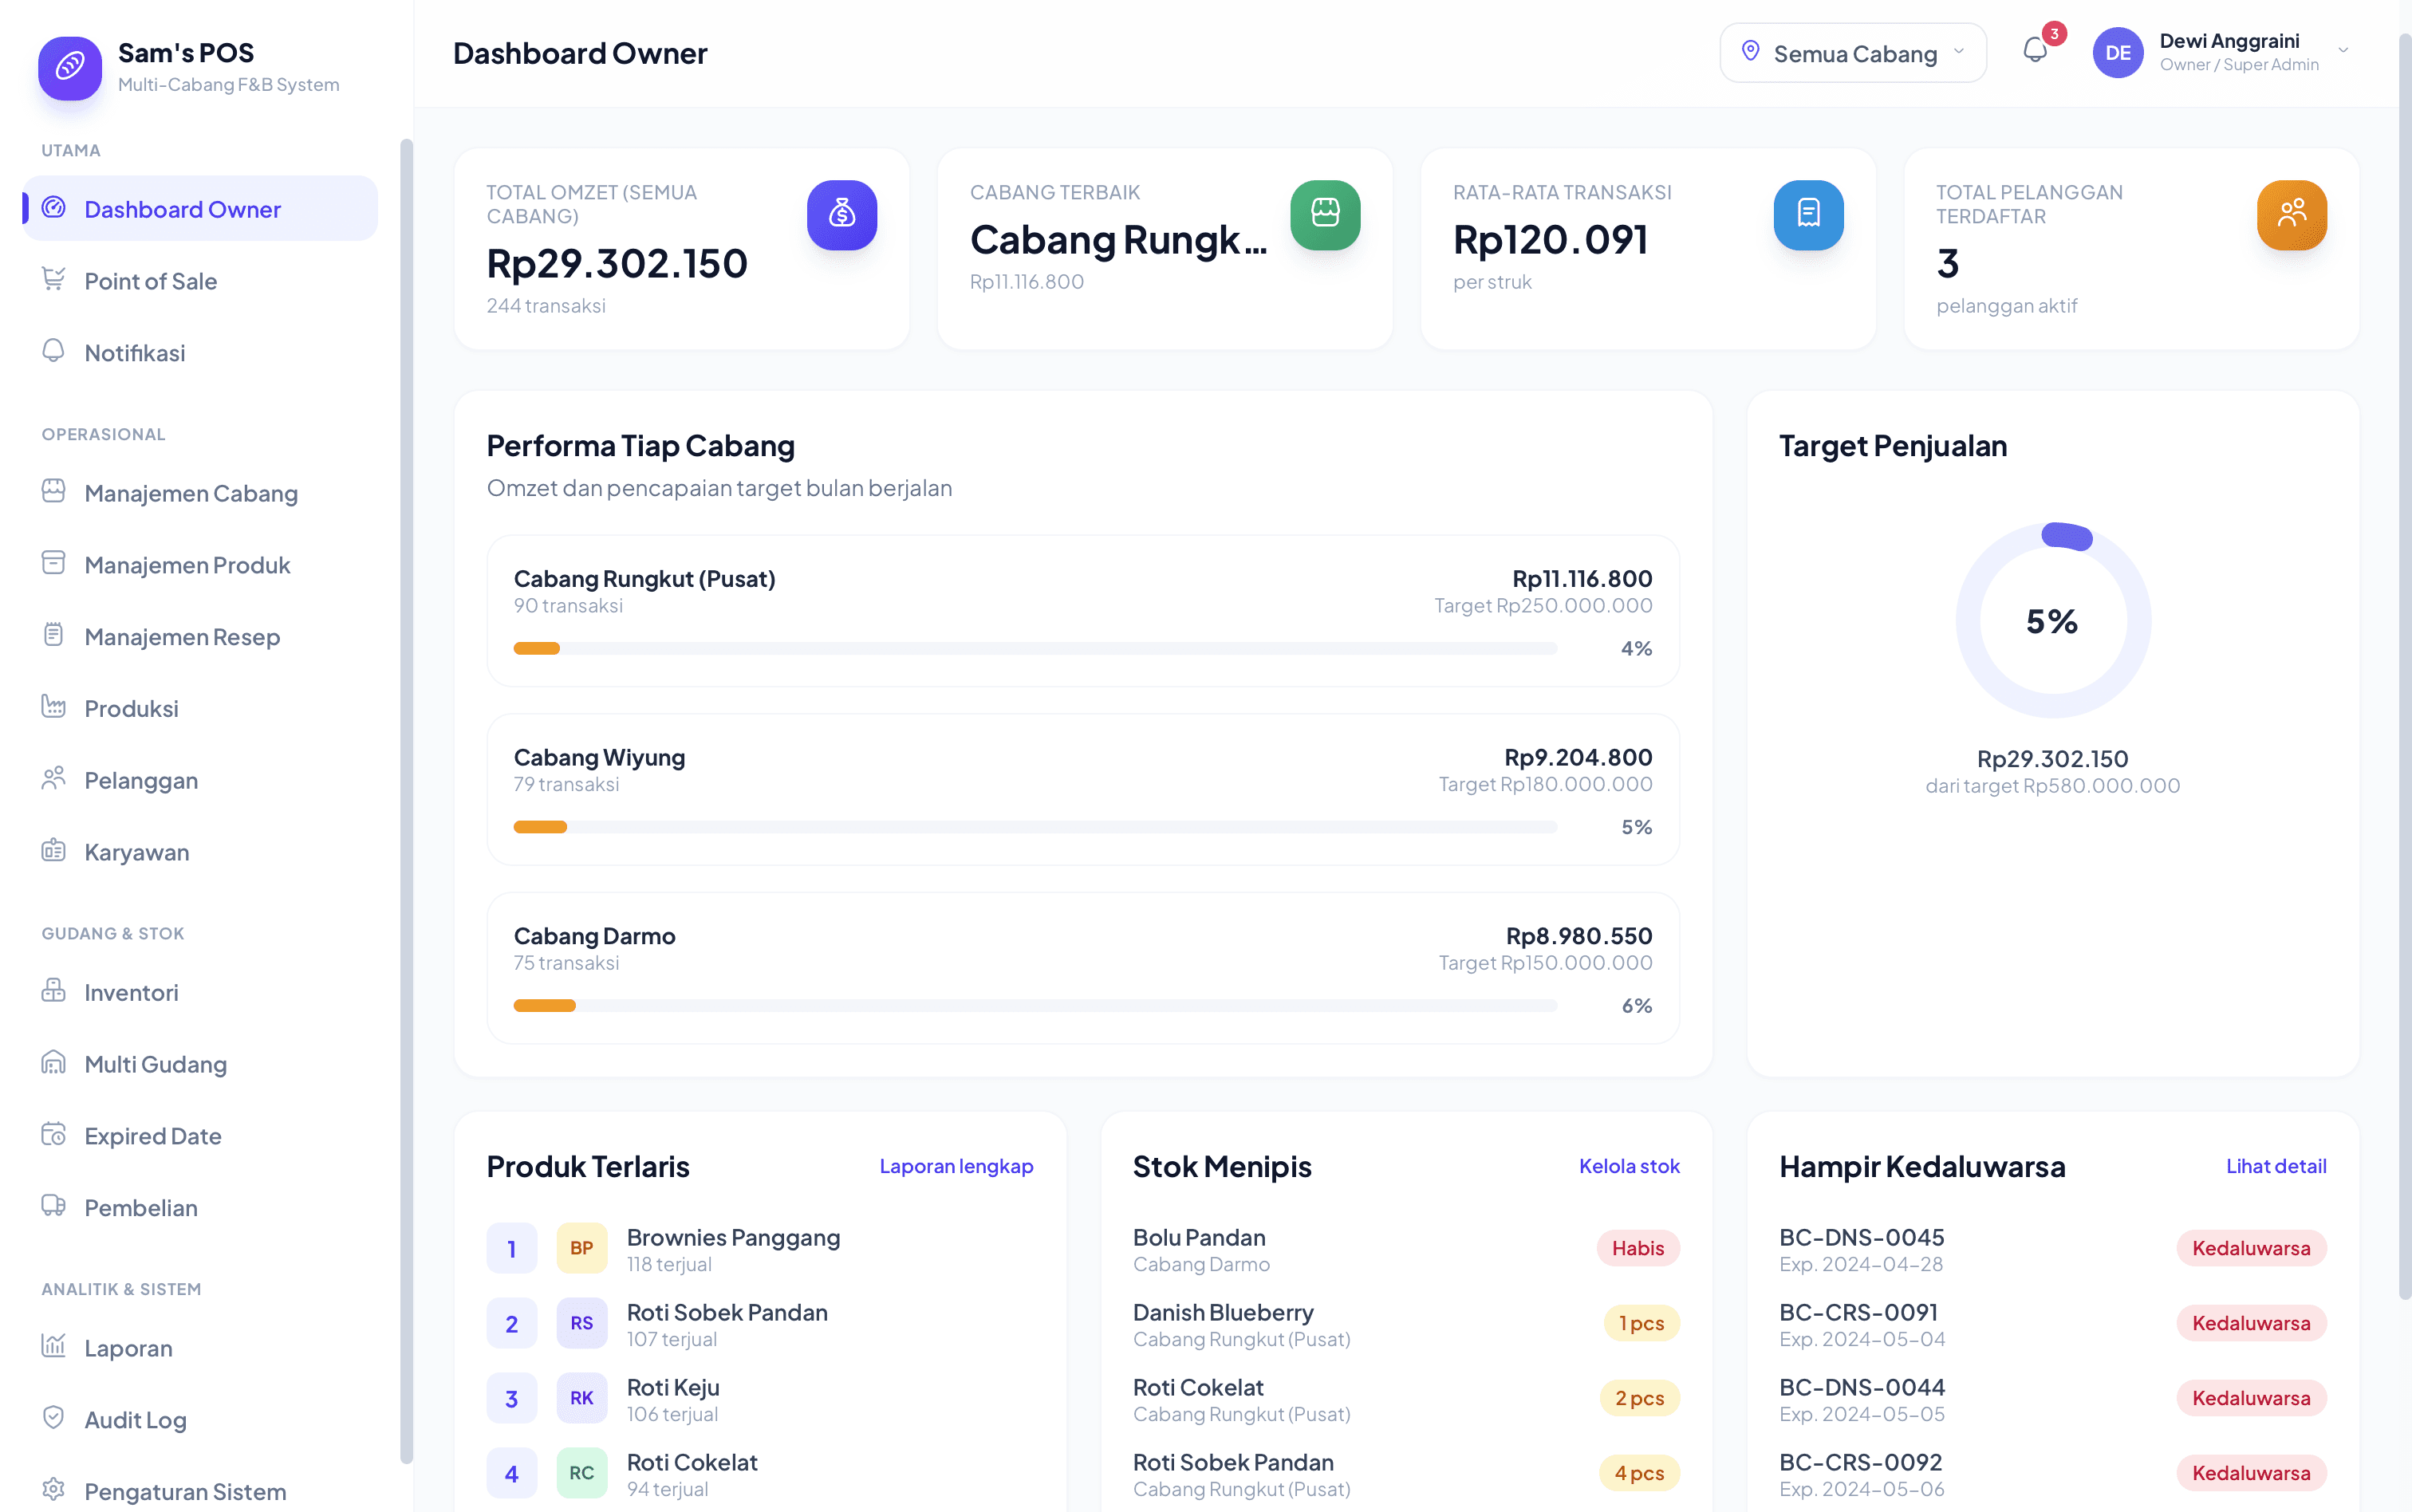
Task: Click the Kelola stok link
Action: 1629,1167
